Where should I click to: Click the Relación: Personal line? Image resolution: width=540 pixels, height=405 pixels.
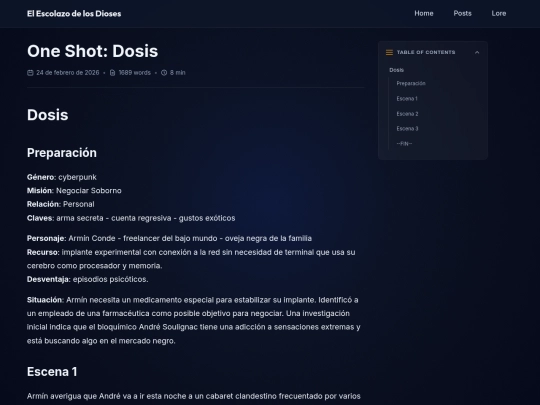(61, 204)
